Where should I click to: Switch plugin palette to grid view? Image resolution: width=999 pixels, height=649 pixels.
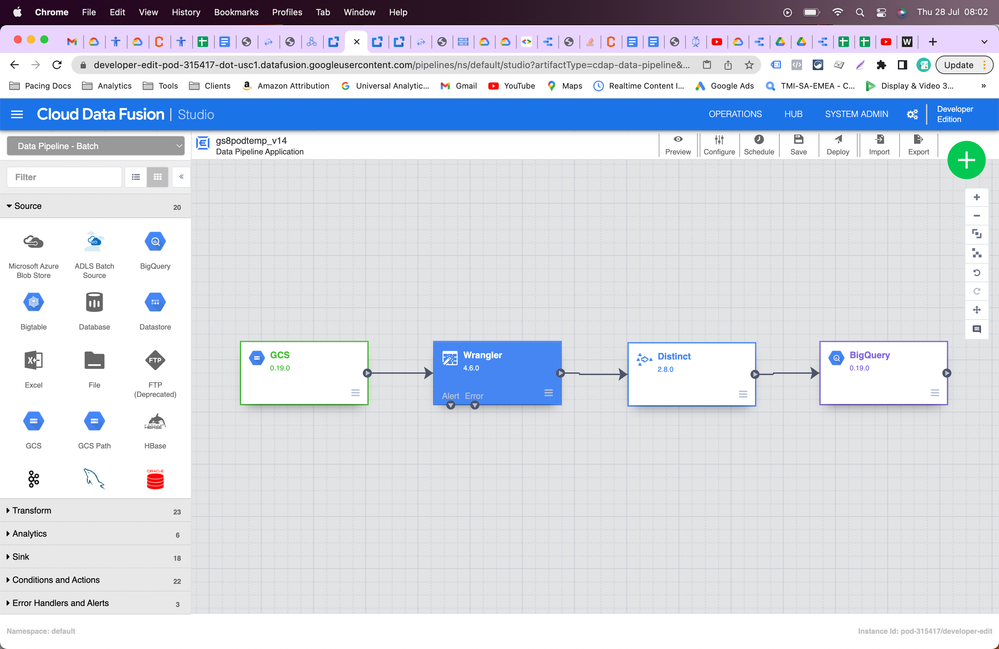157,177
